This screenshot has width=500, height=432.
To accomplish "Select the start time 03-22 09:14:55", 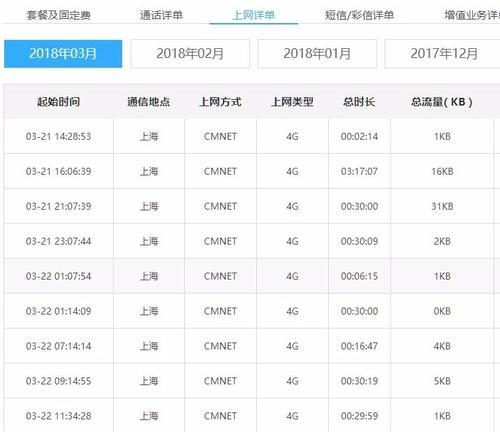I will pyautogui.click(x=58, y=381).
